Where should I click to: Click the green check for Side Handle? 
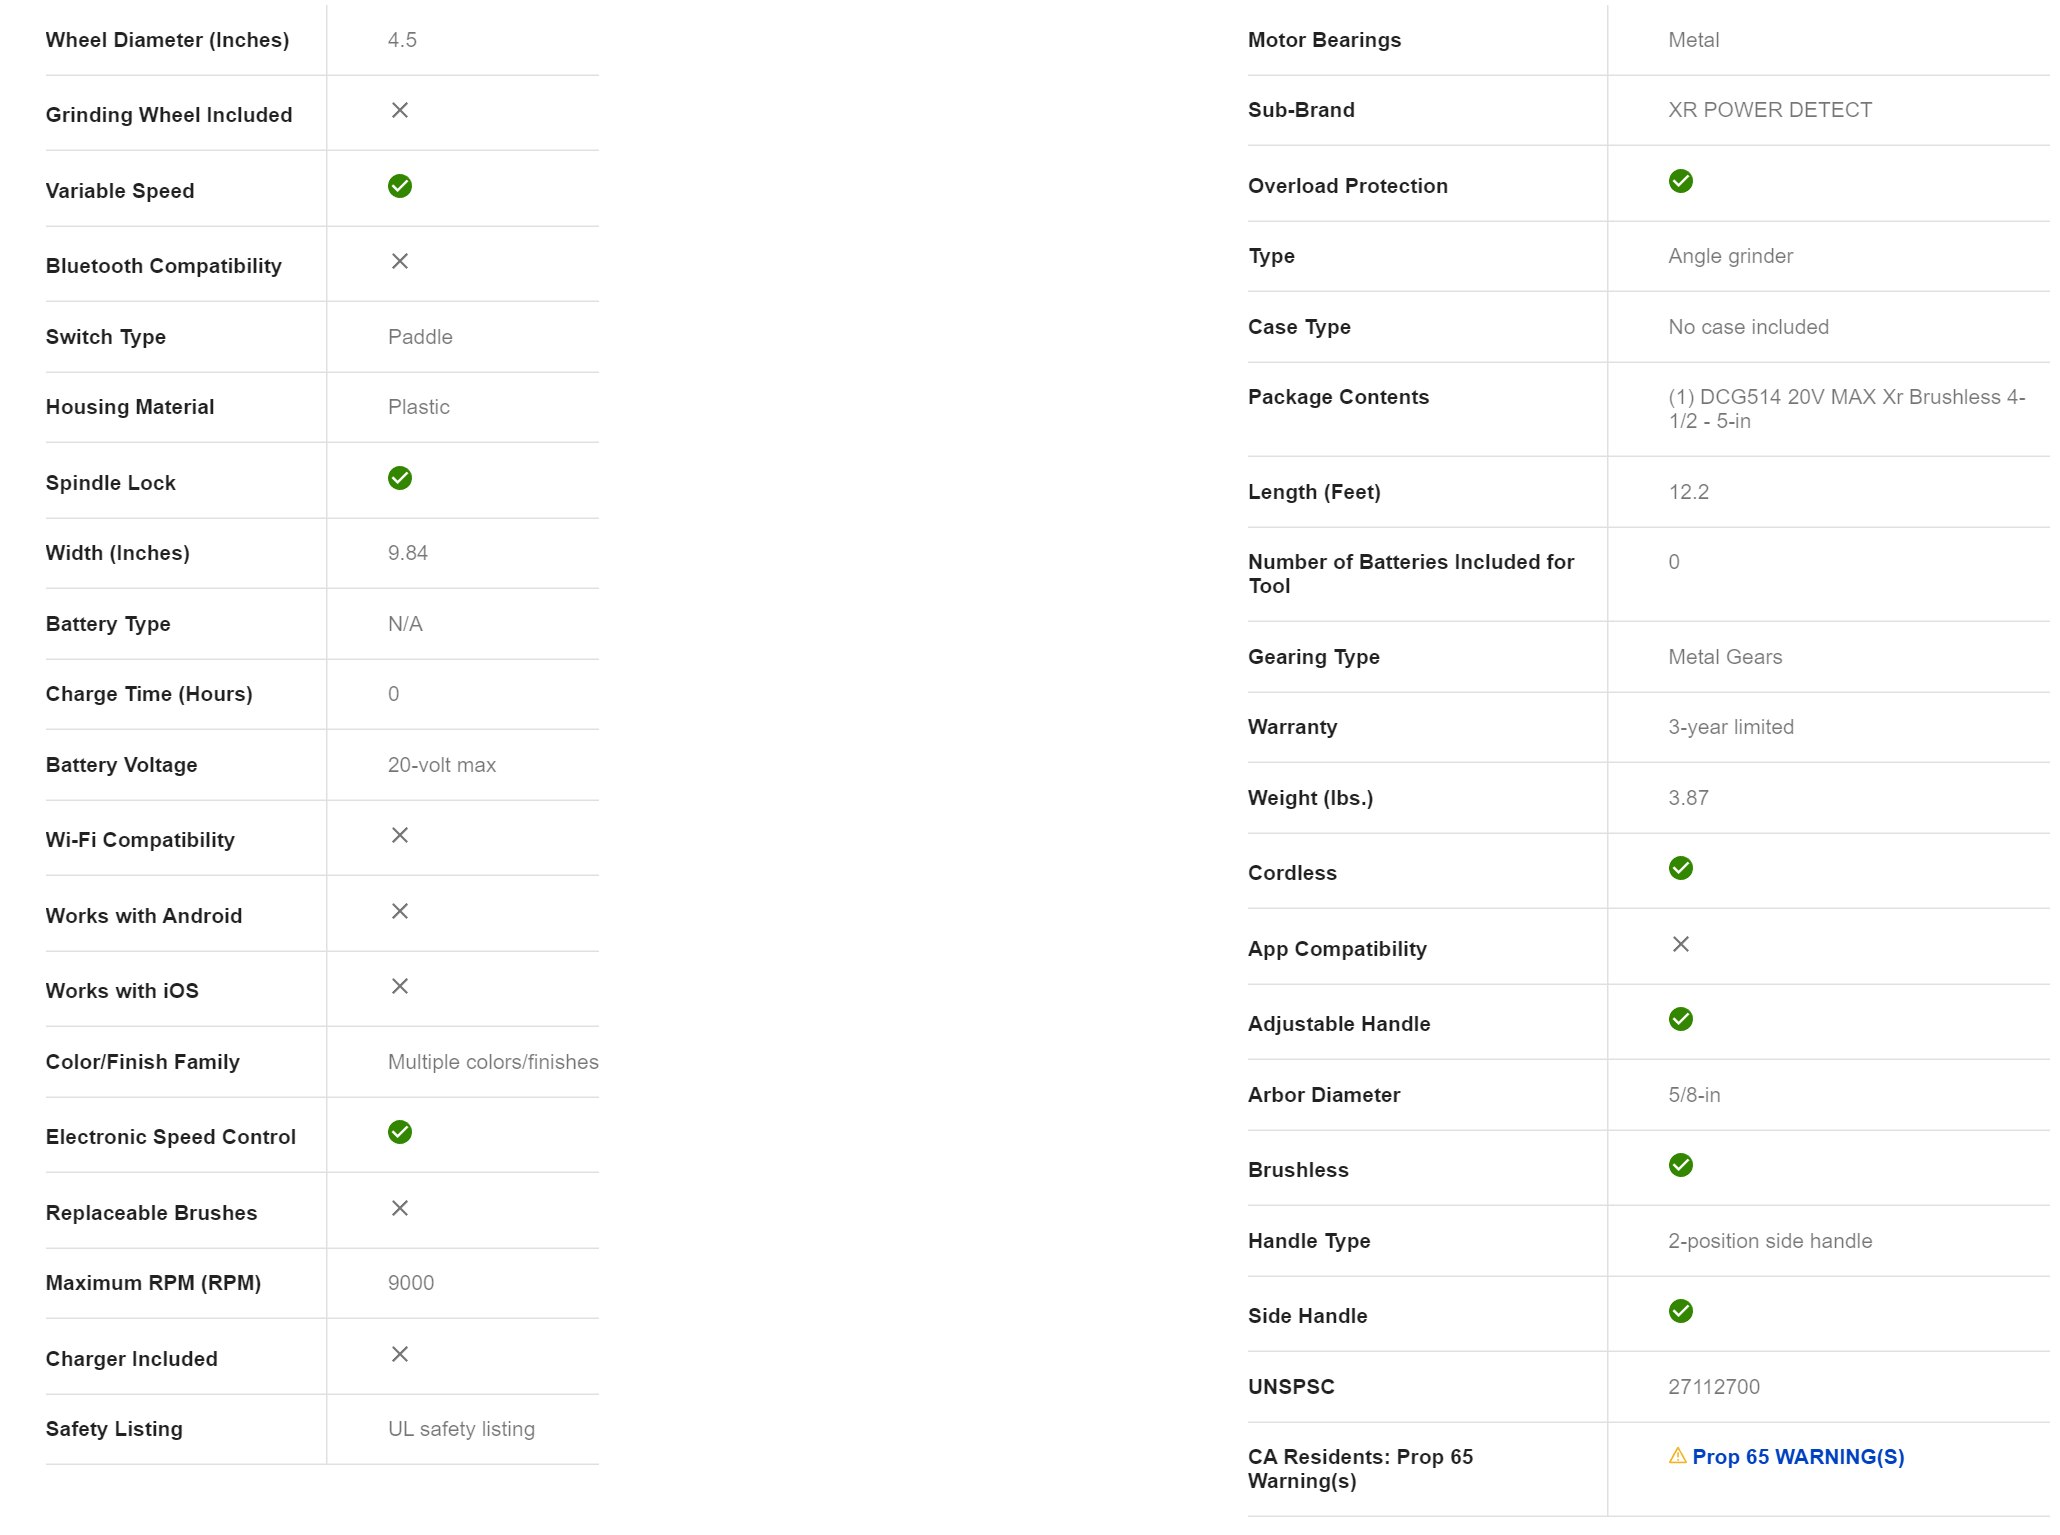pos(1680,1311)
